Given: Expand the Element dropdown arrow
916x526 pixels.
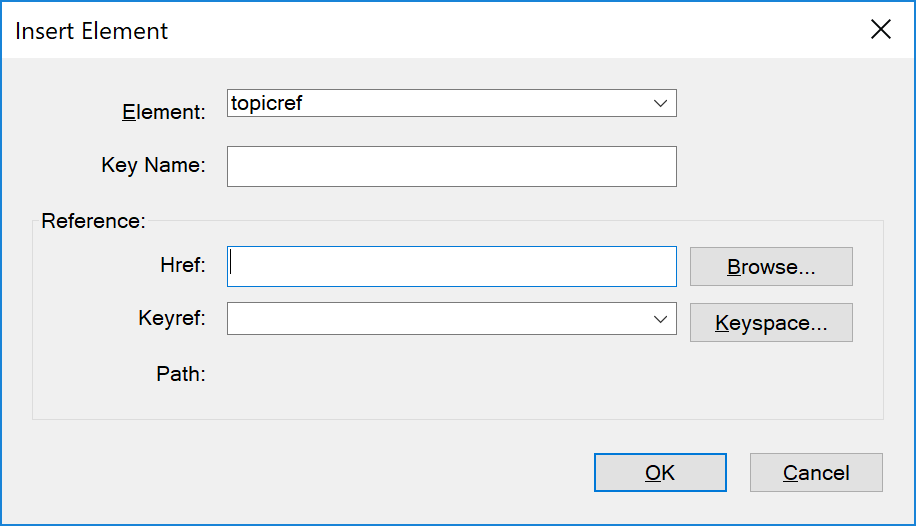Looking at the screenshot, I should click(660, 103).
